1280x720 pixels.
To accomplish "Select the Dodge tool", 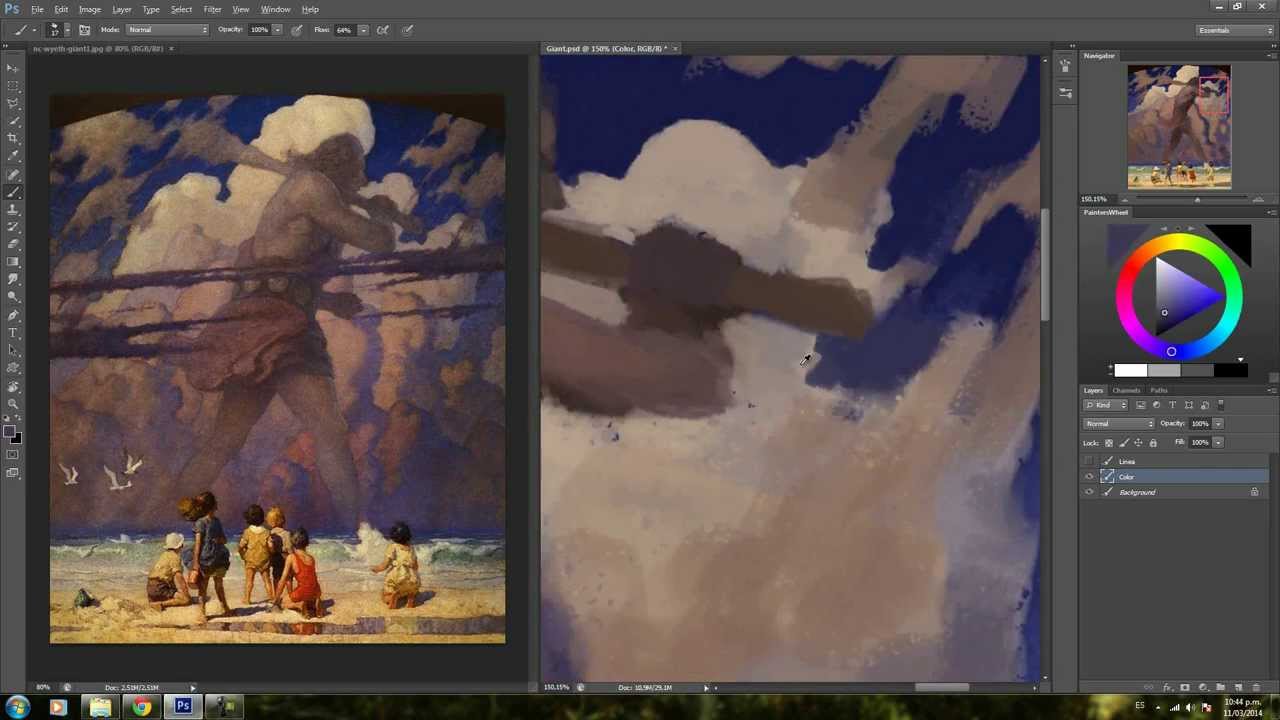I will tap(13, 297).
